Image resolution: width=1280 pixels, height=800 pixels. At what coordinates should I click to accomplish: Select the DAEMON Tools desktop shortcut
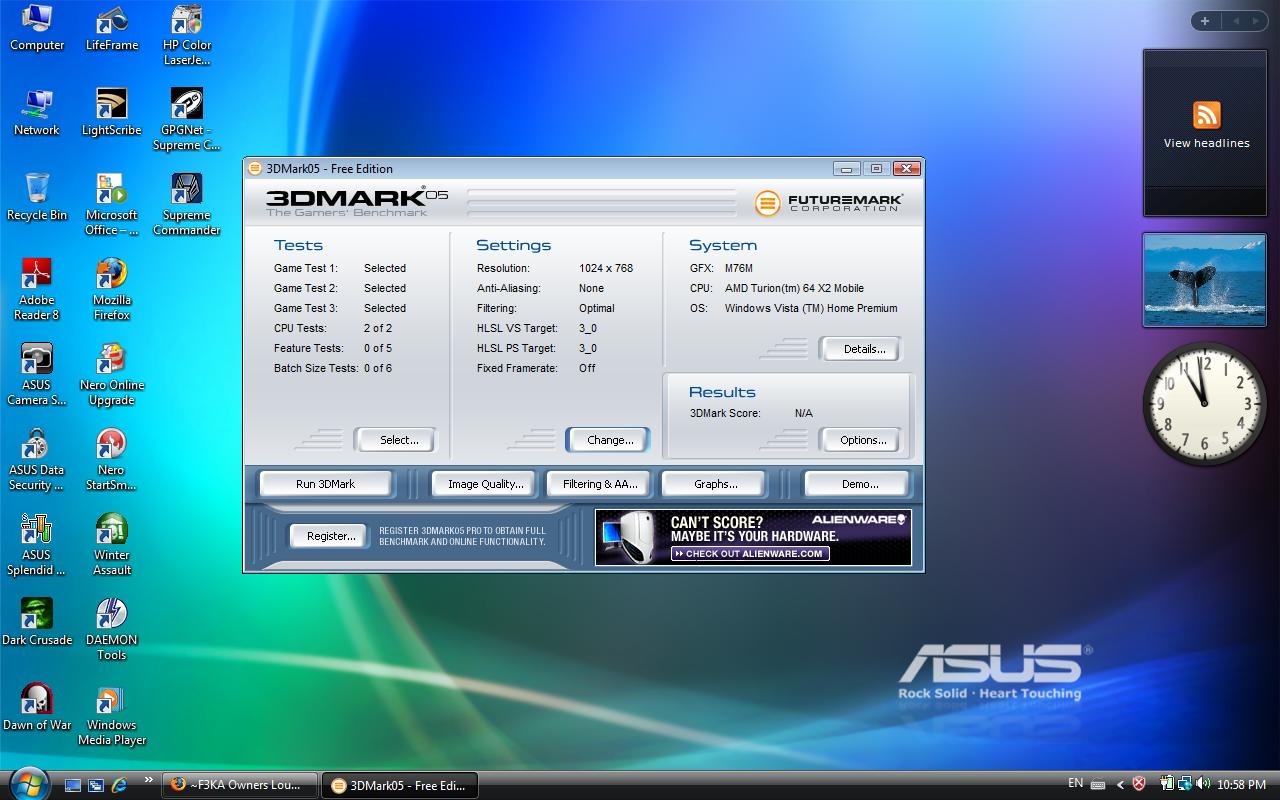tap(112, 630)
